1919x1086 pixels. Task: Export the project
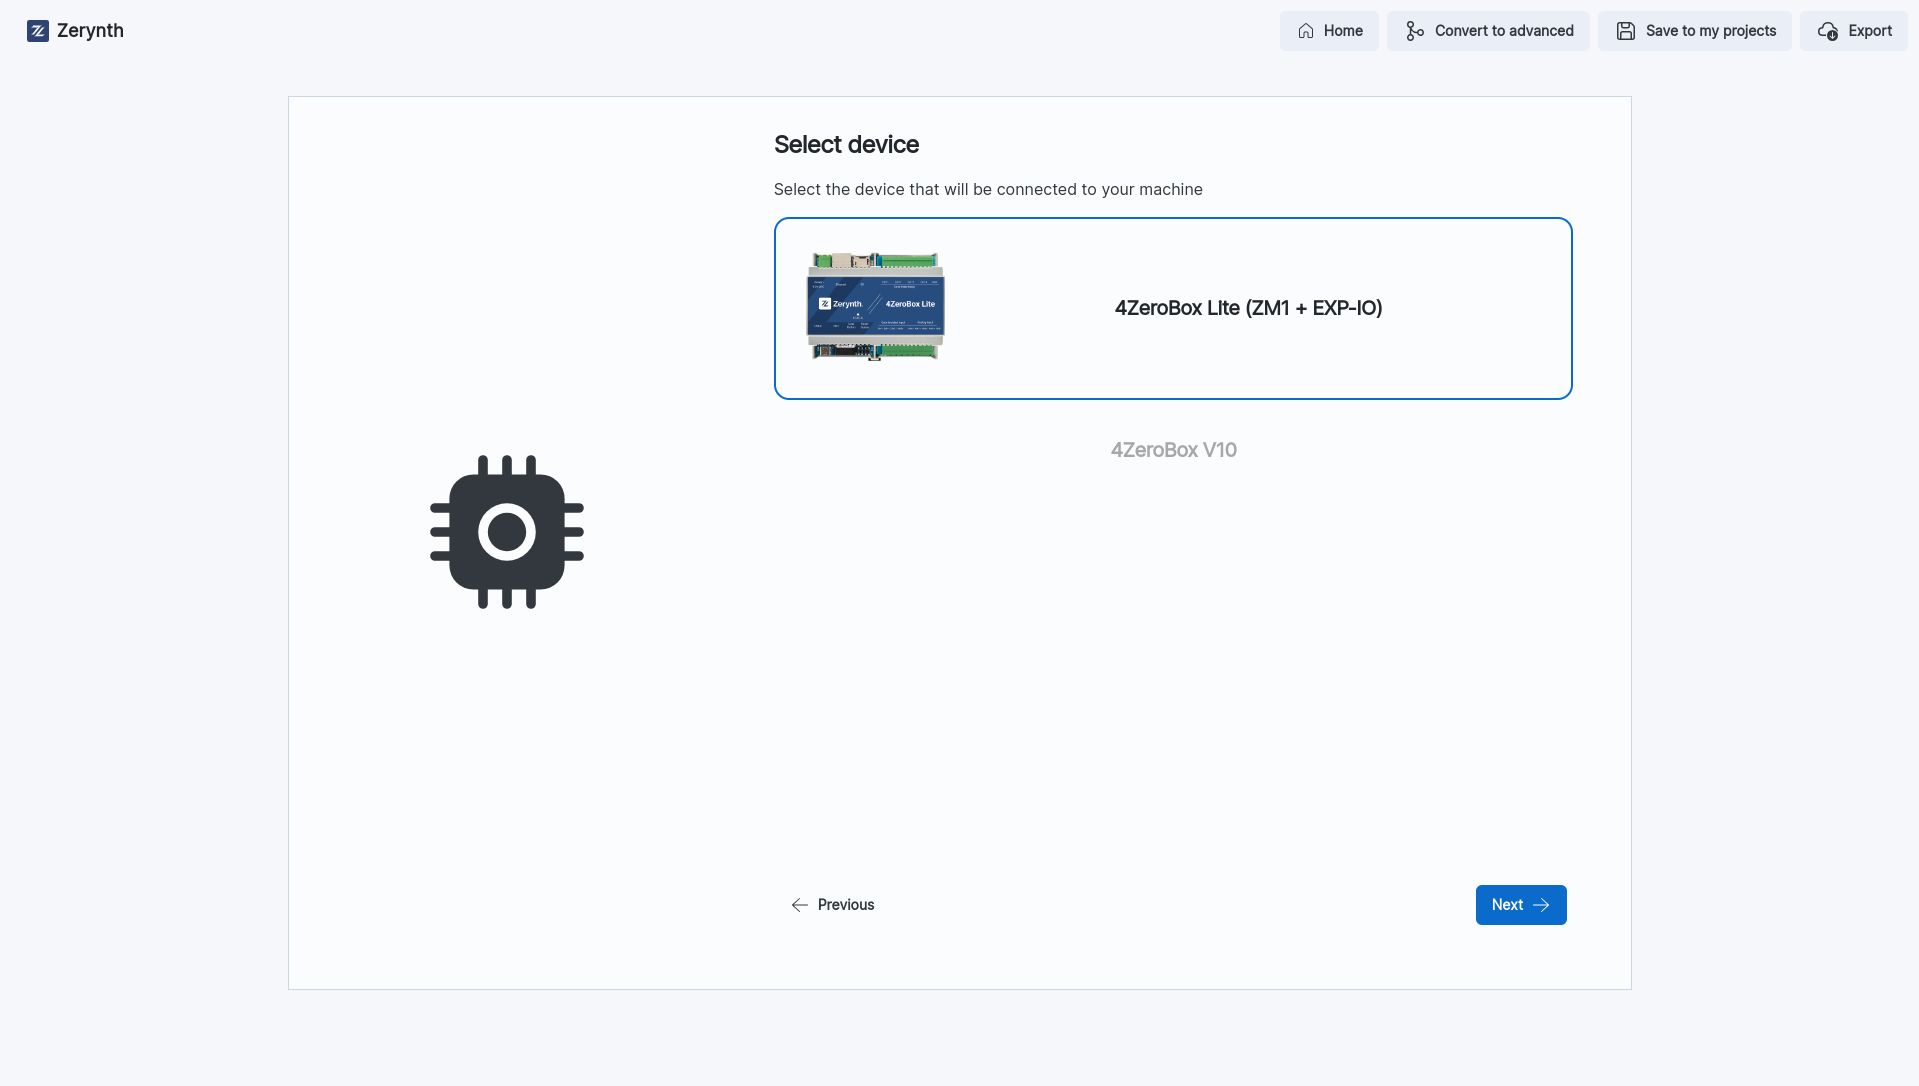1854,31
